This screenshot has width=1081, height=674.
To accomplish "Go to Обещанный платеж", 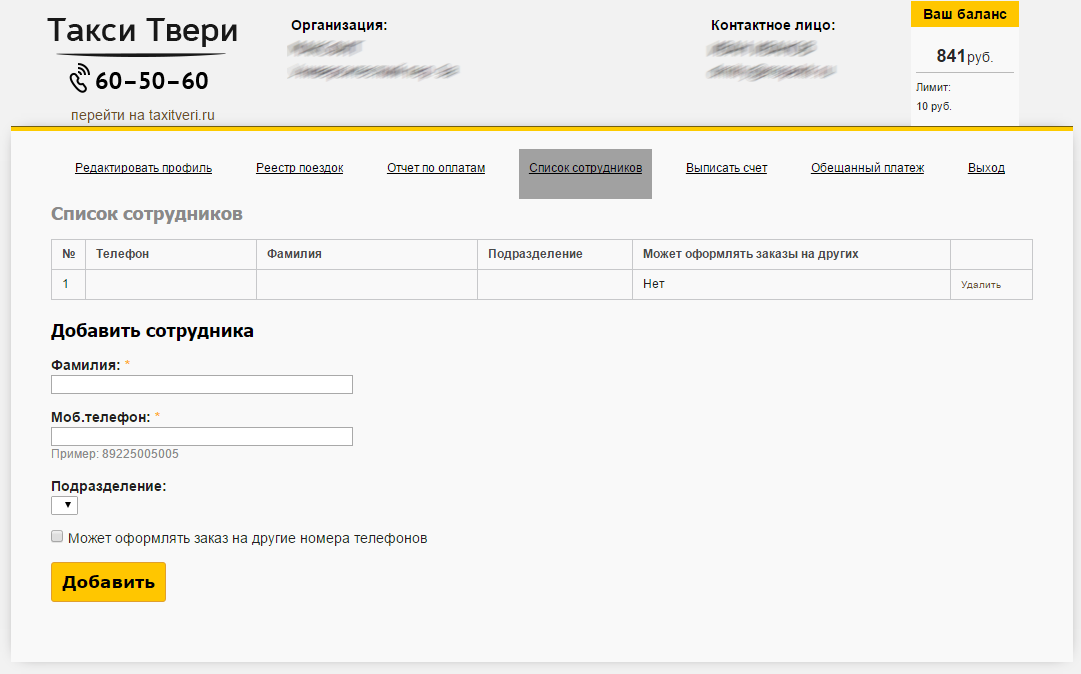I will [867, 168].
